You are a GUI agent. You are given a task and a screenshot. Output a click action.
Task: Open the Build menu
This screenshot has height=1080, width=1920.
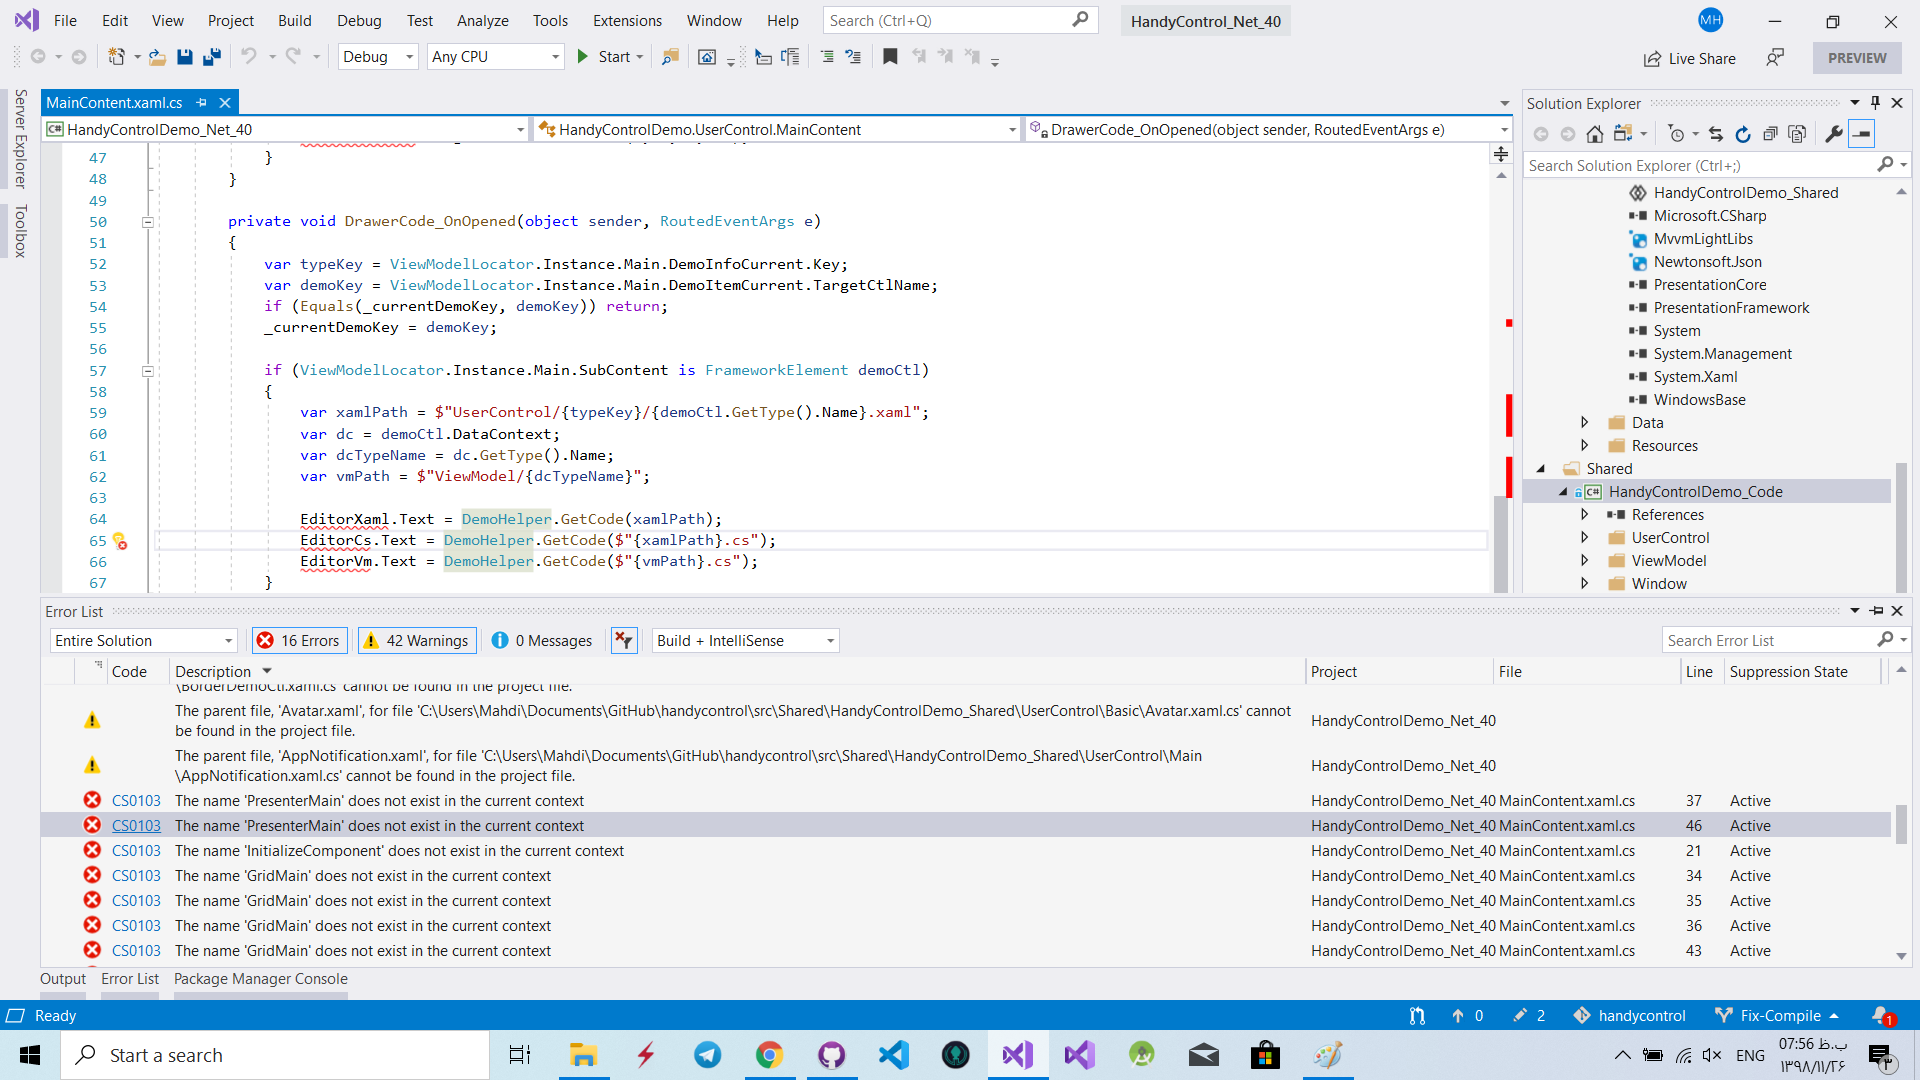pyautogui.click(x=294, y=20)
